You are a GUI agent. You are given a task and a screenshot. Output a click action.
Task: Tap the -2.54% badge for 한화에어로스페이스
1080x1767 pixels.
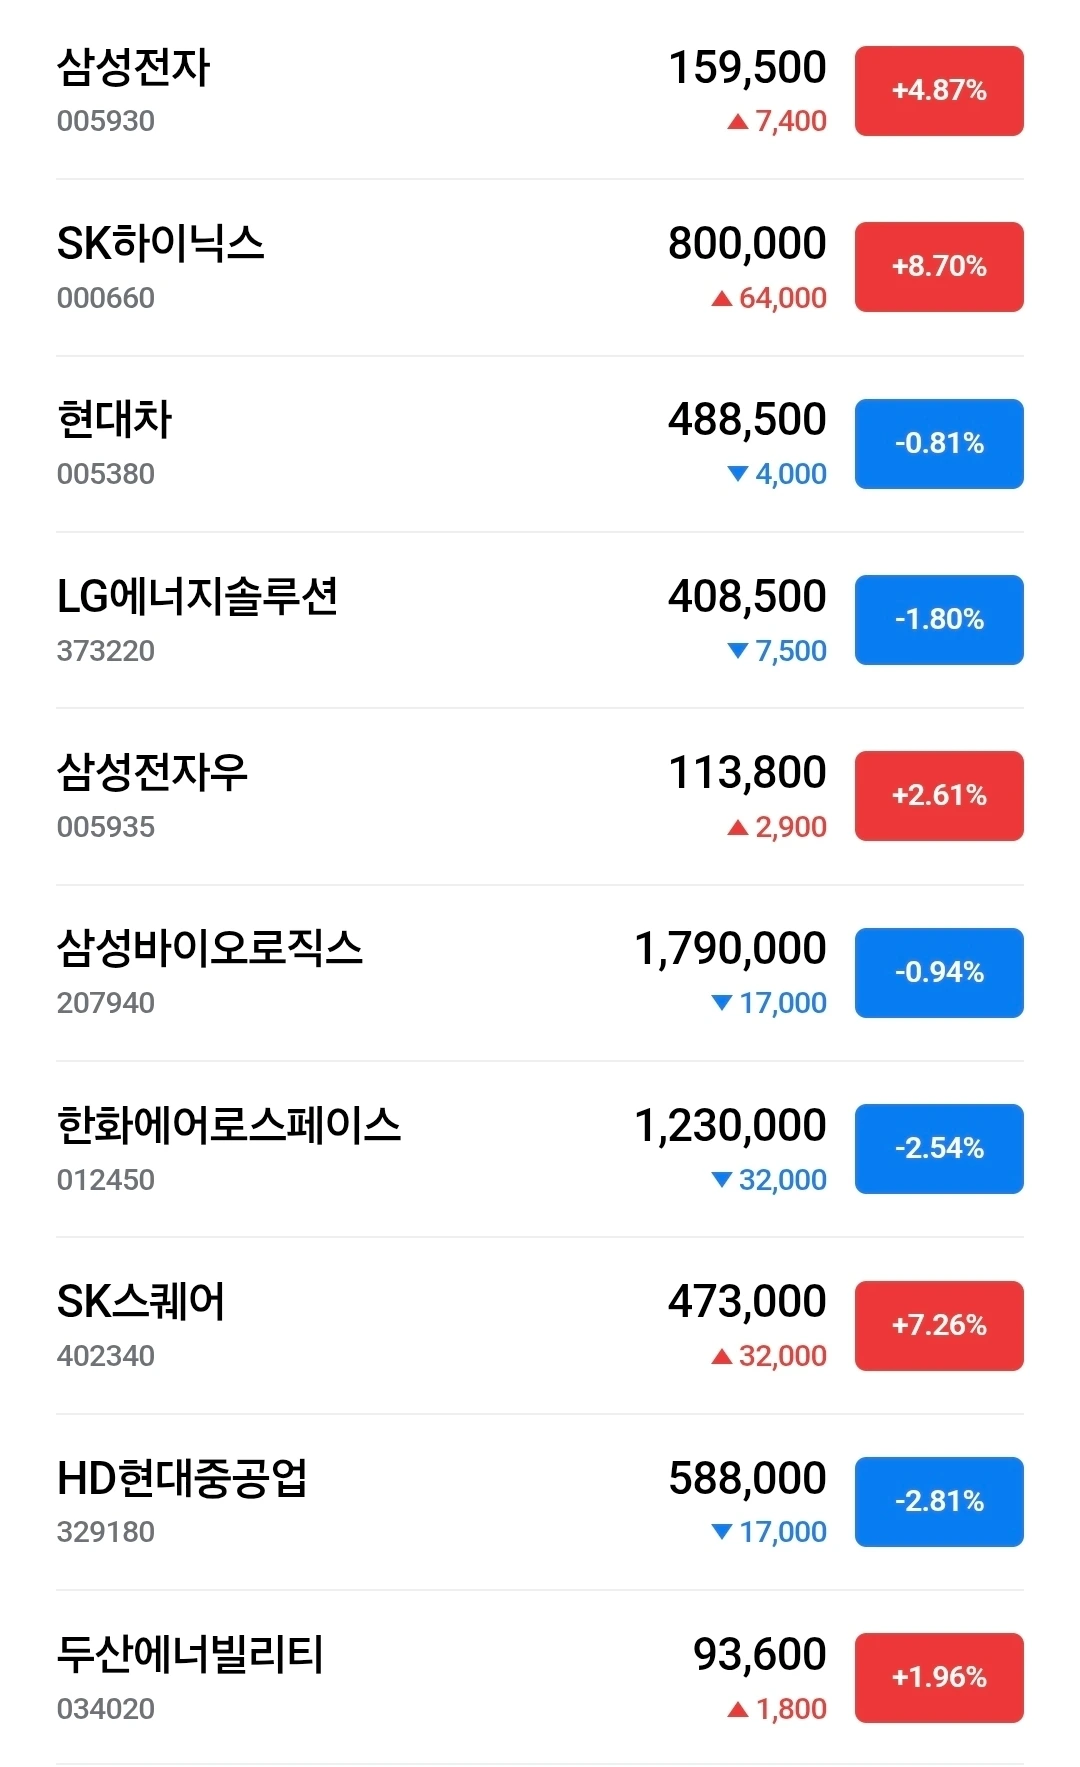click(x=938, y=1149)
